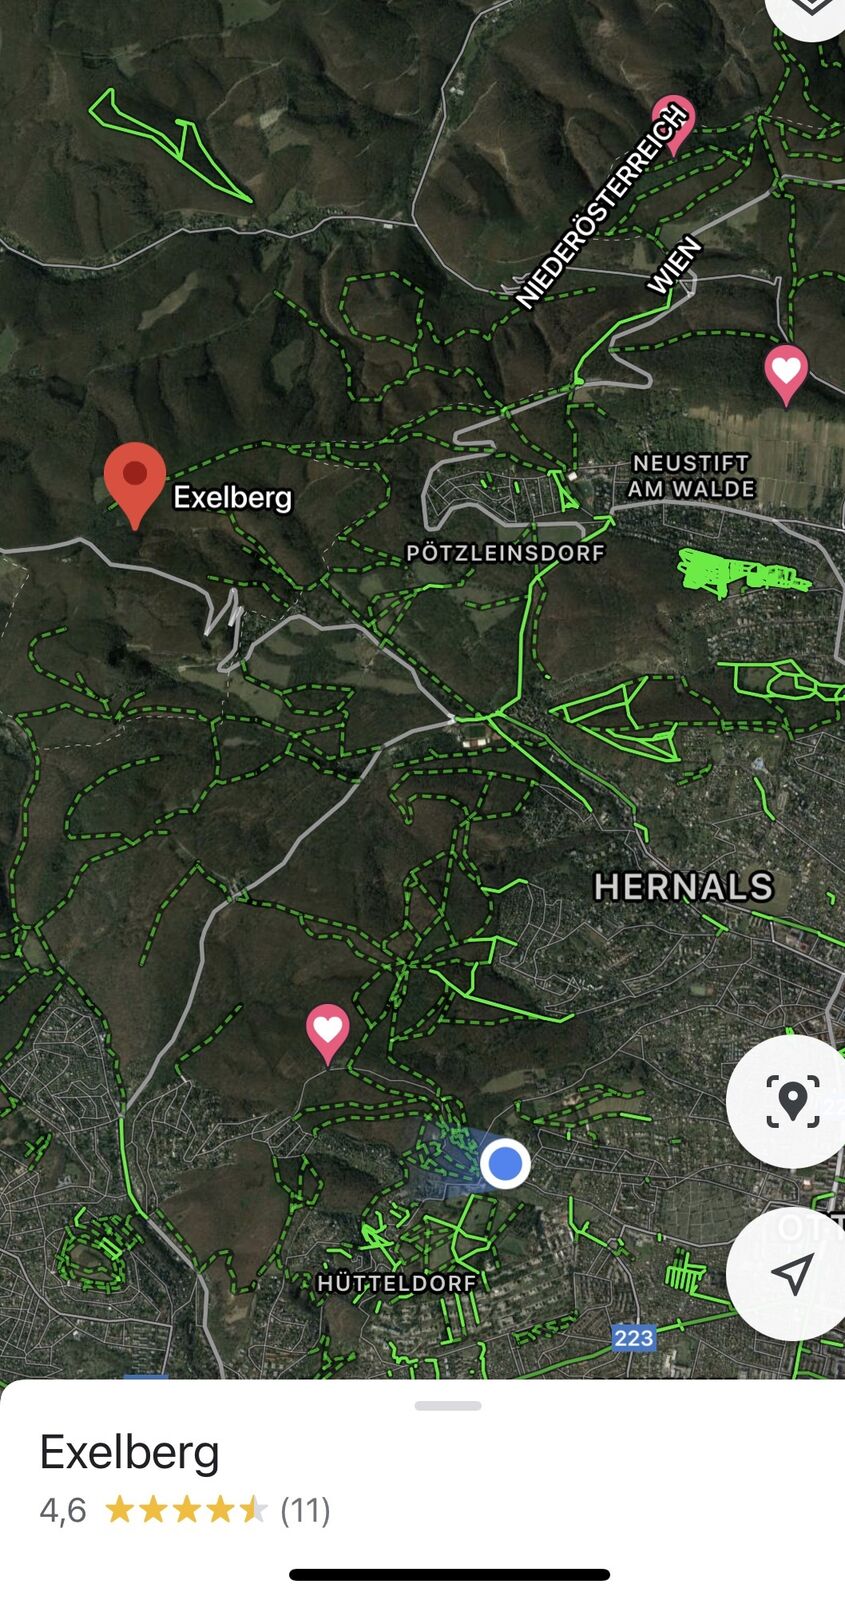Open saved heart pin near Hütteldorf
This screenshot has height=1600, width=845.
(x=327, y=1034)
